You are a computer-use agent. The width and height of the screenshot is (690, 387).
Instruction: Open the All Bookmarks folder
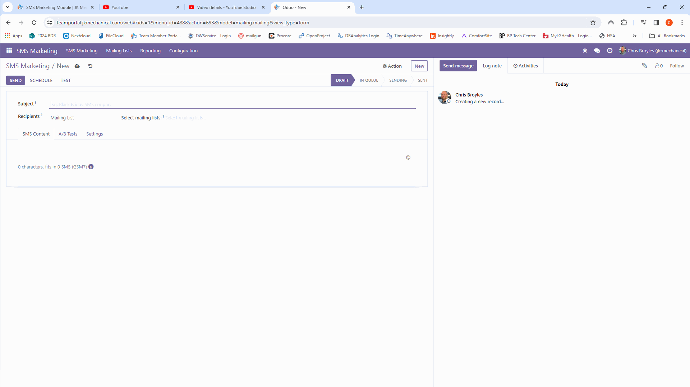667,36
